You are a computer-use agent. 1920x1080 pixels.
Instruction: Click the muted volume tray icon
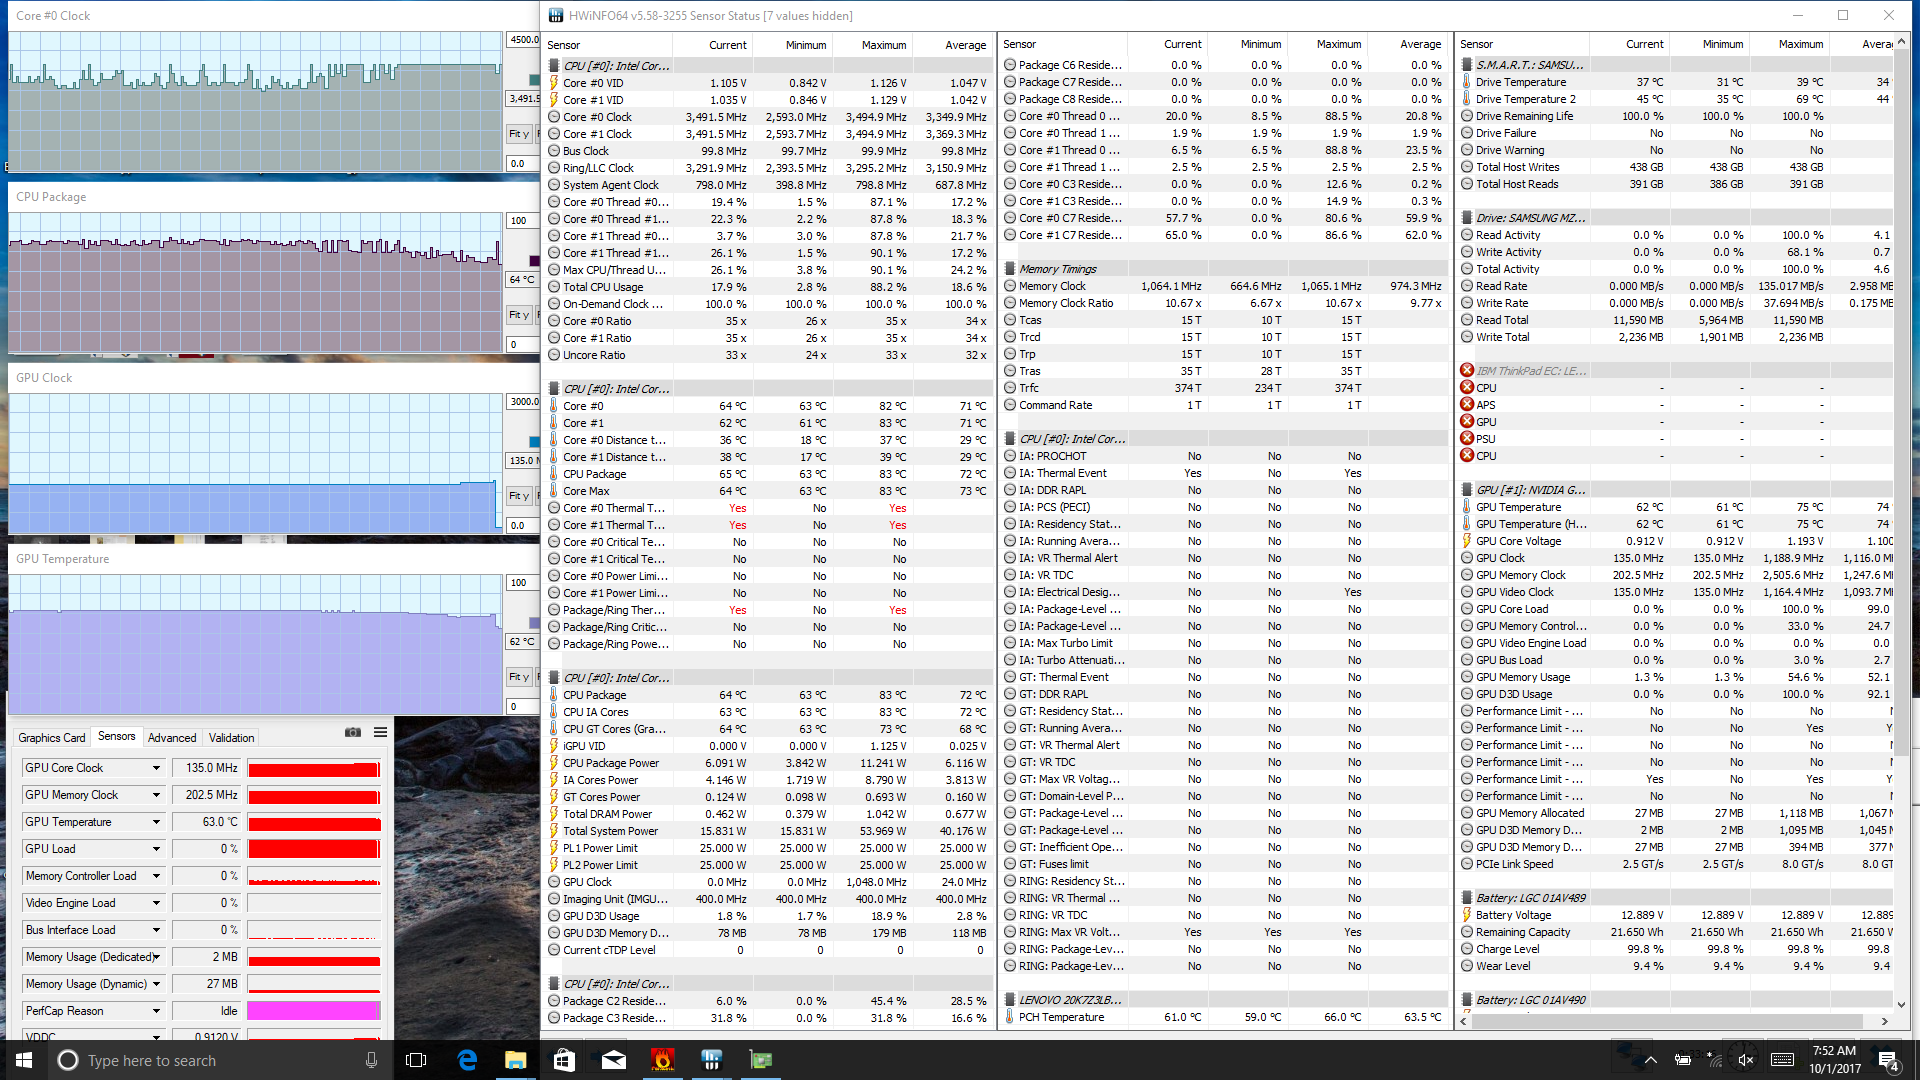[x=1746, y=1060]
